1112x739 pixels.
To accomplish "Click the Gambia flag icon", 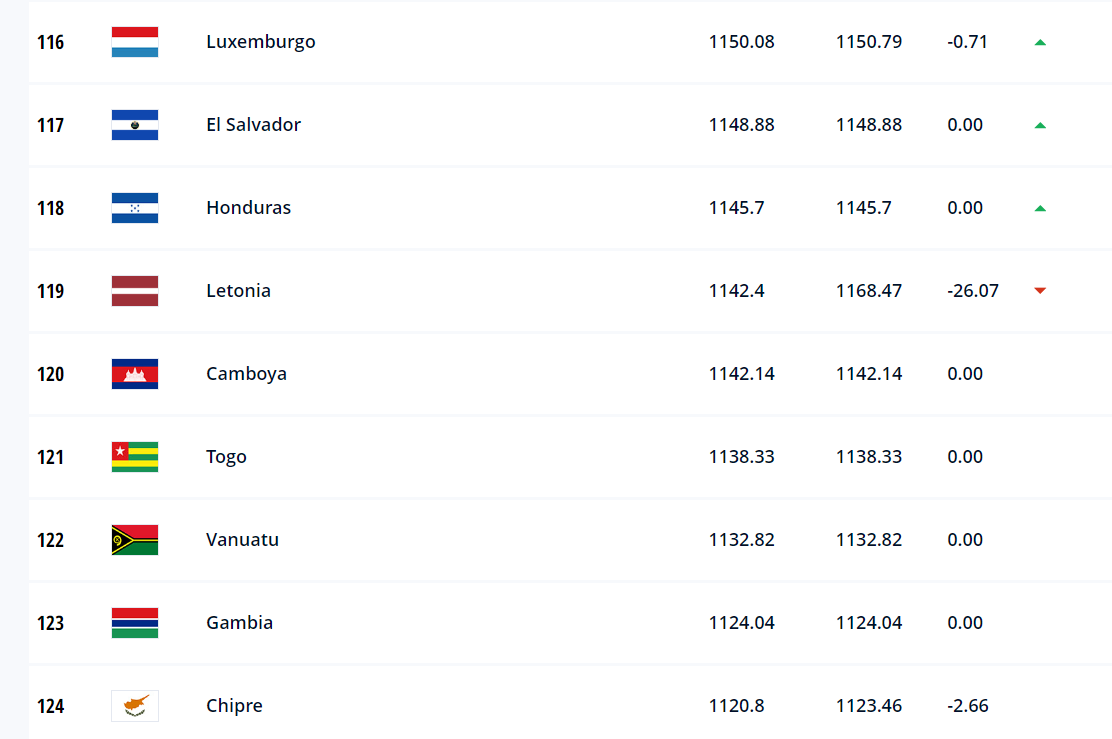I will tap(135, 623).
